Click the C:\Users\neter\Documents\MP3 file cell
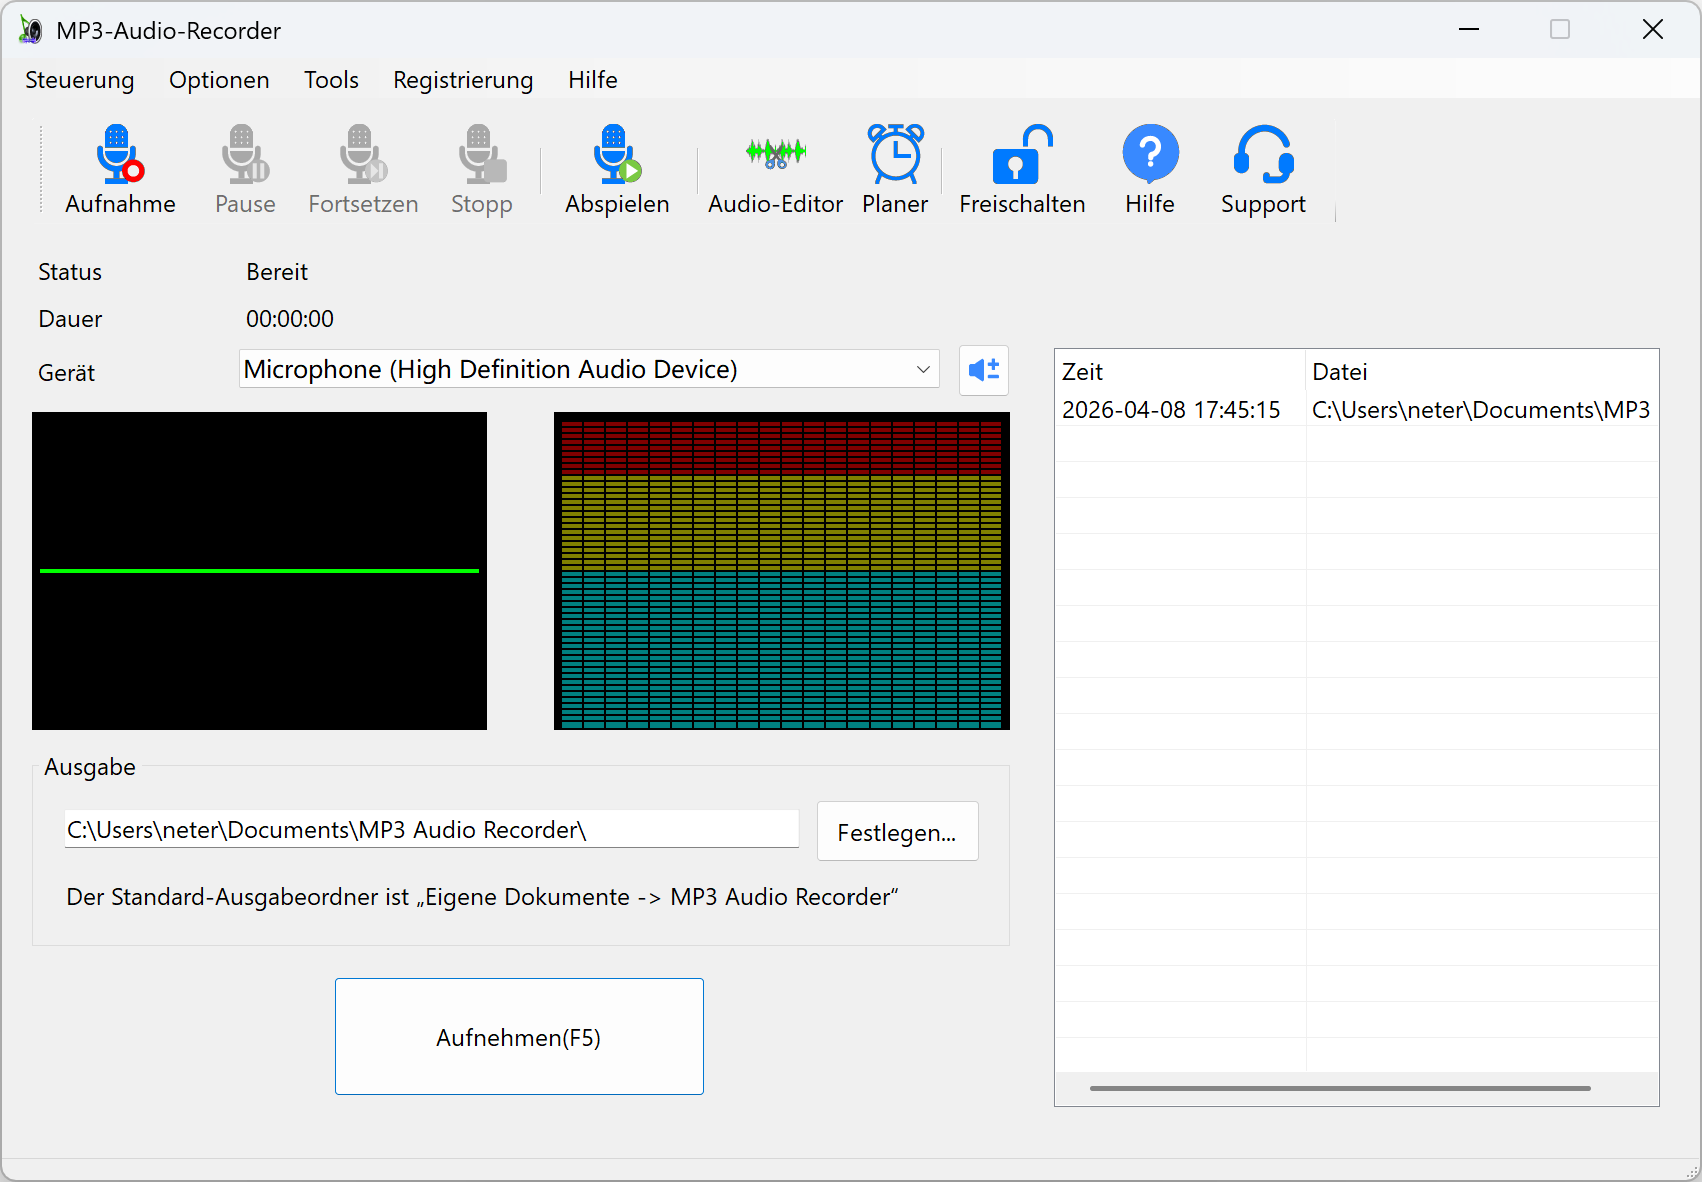The height and width of the screenshot is (1182, 1702). [x=1482, y=410]
